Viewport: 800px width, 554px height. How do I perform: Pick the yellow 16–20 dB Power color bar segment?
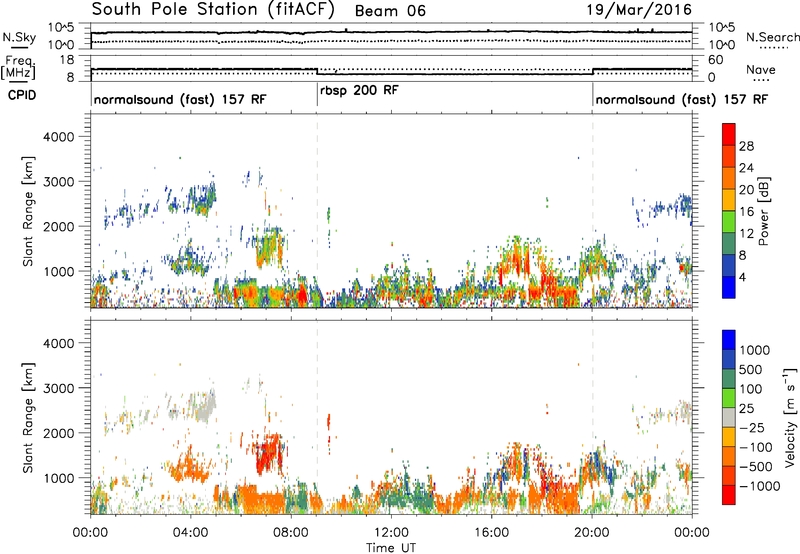[729, 200]
